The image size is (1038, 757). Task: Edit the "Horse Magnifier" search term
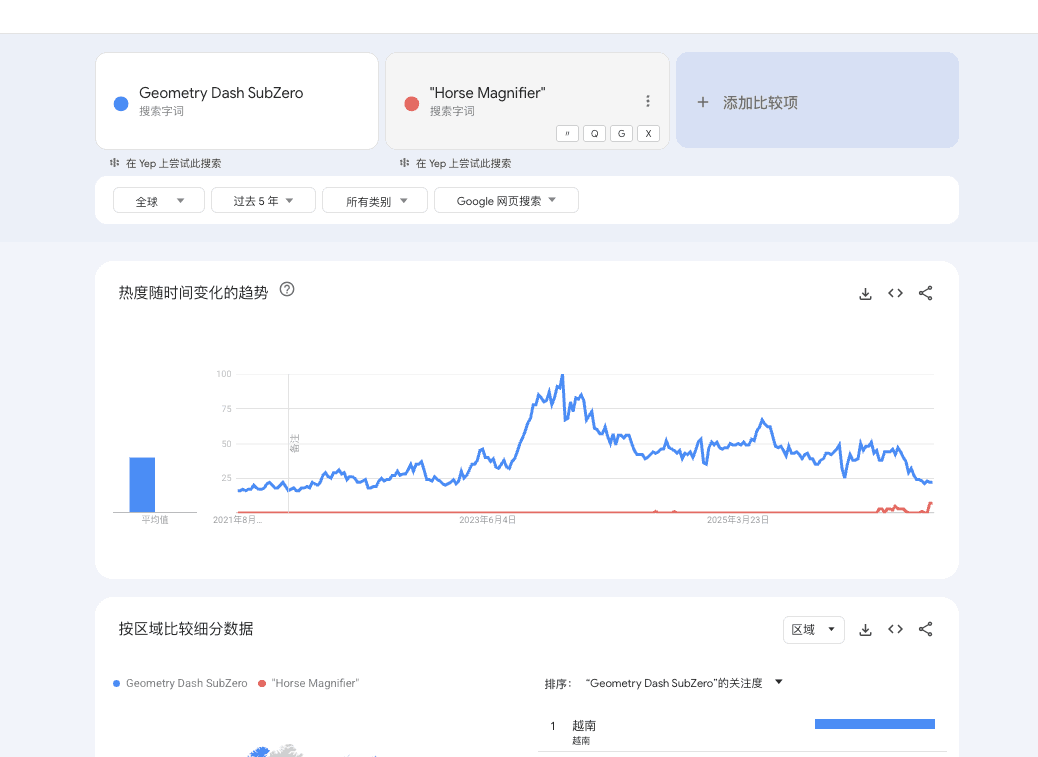(487, 93)
